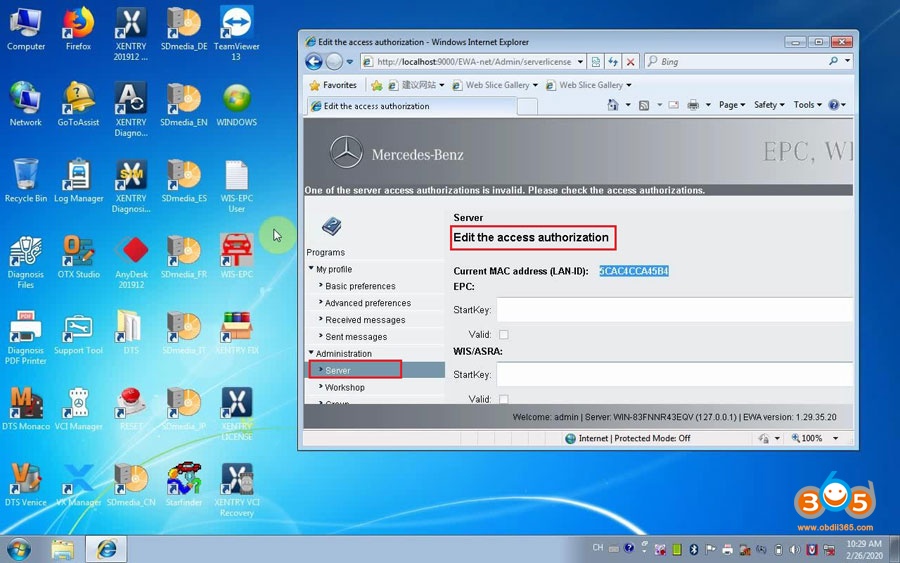Click the IE back arrow button
900x563 pixels.
point(313,61)
